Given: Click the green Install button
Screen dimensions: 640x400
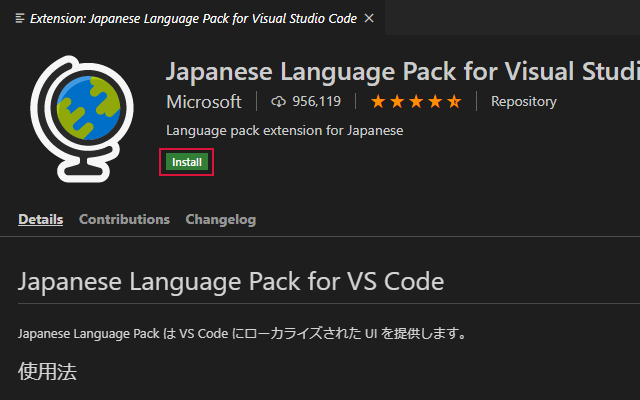Looking at the screenshot, I should (187, 162).
